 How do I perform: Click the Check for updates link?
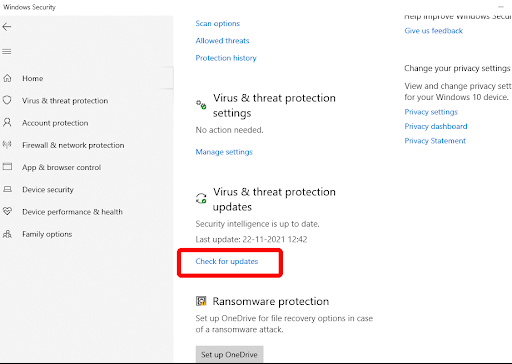coord(227,261)
